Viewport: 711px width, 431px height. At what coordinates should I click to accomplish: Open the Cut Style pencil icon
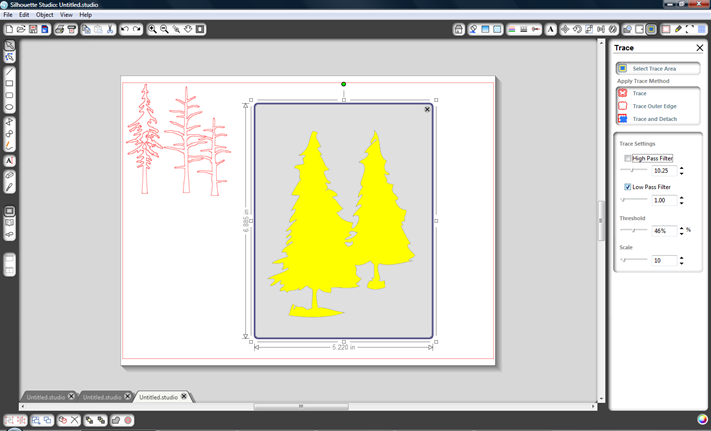click(x=678, y=29)
